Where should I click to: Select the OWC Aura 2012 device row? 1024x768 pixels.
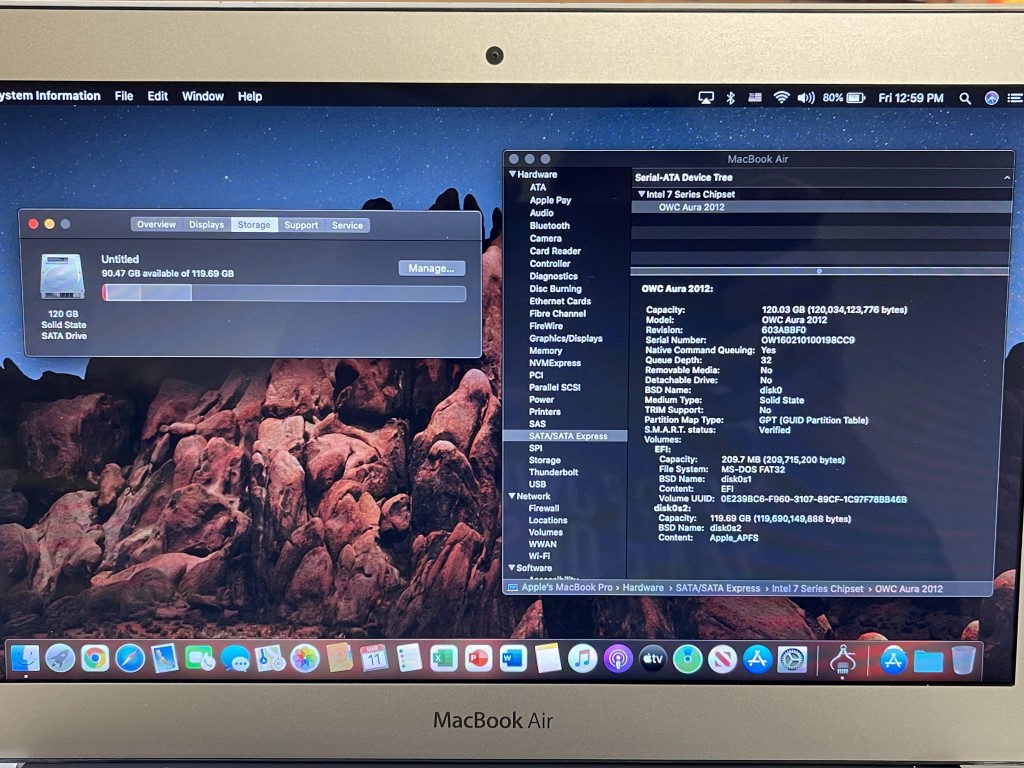[x=691, y=207]
